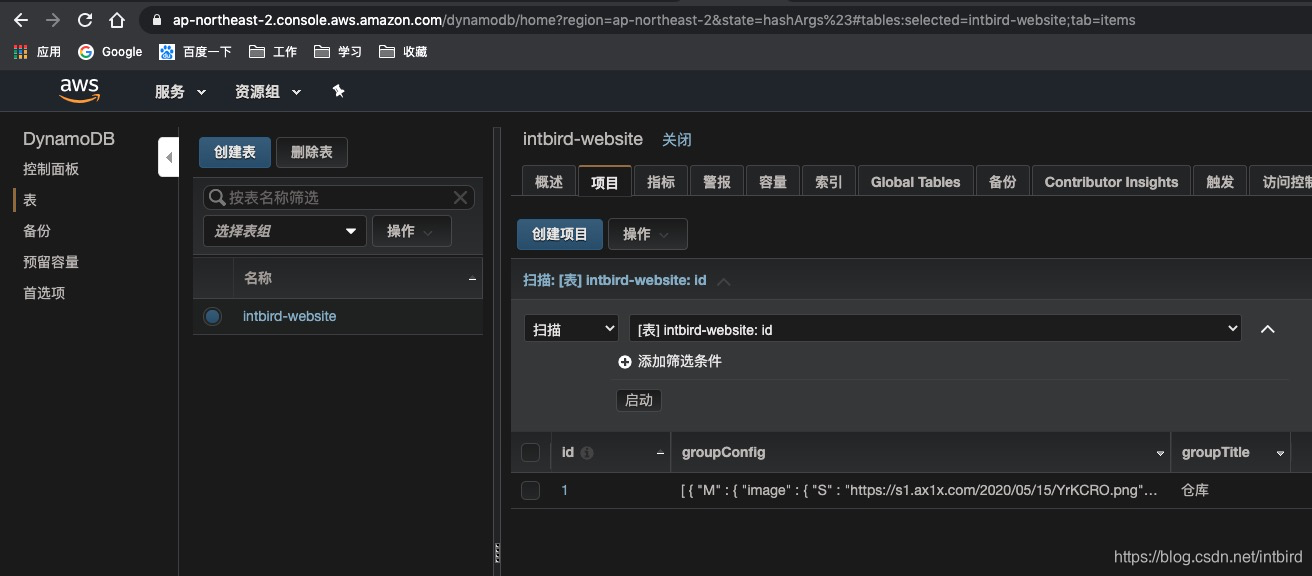This screenshot has height=576, width=1312.
Task: Click info icon next to id column
Action: tap(587, 453)
